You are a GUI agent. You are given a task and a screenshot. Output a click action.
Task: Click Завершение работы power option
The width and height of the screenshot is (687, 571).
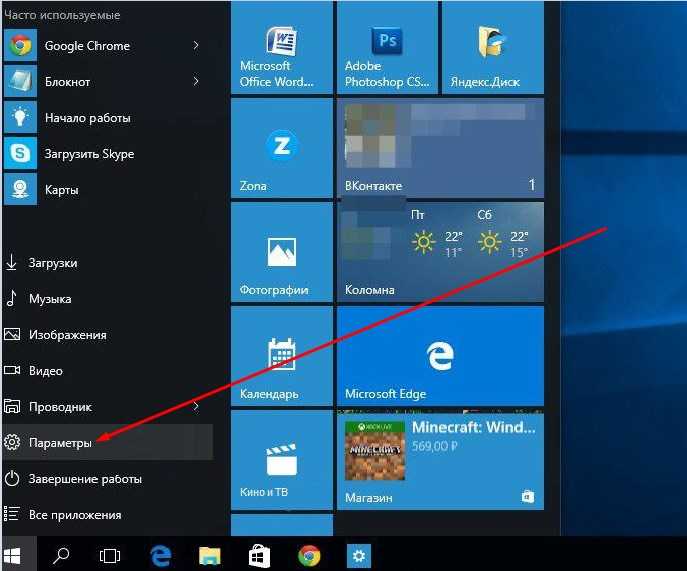[x=107, y=479]
